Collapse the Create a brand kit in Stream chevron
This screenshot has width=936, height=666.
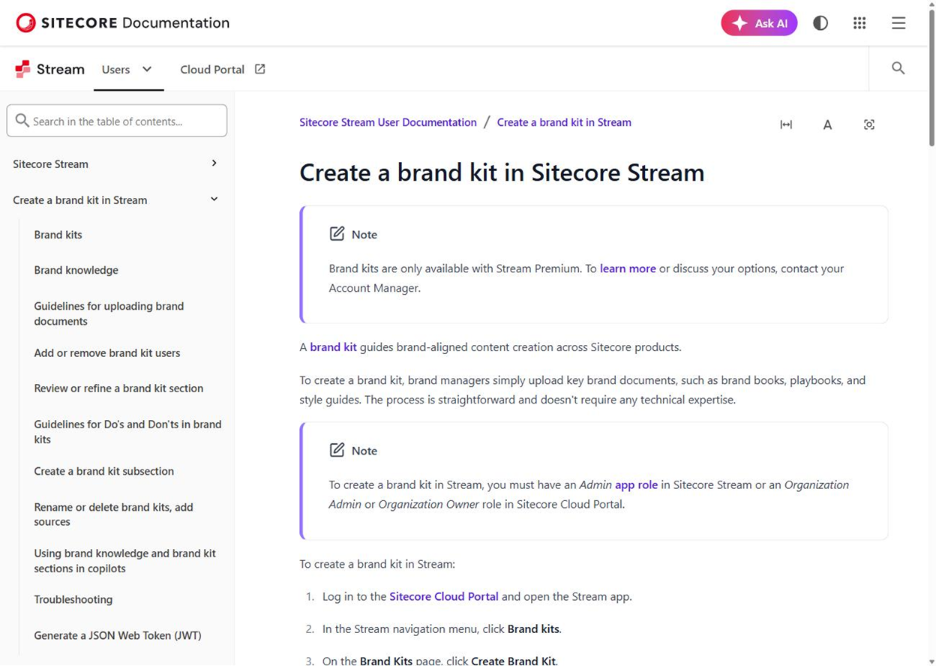214,199
